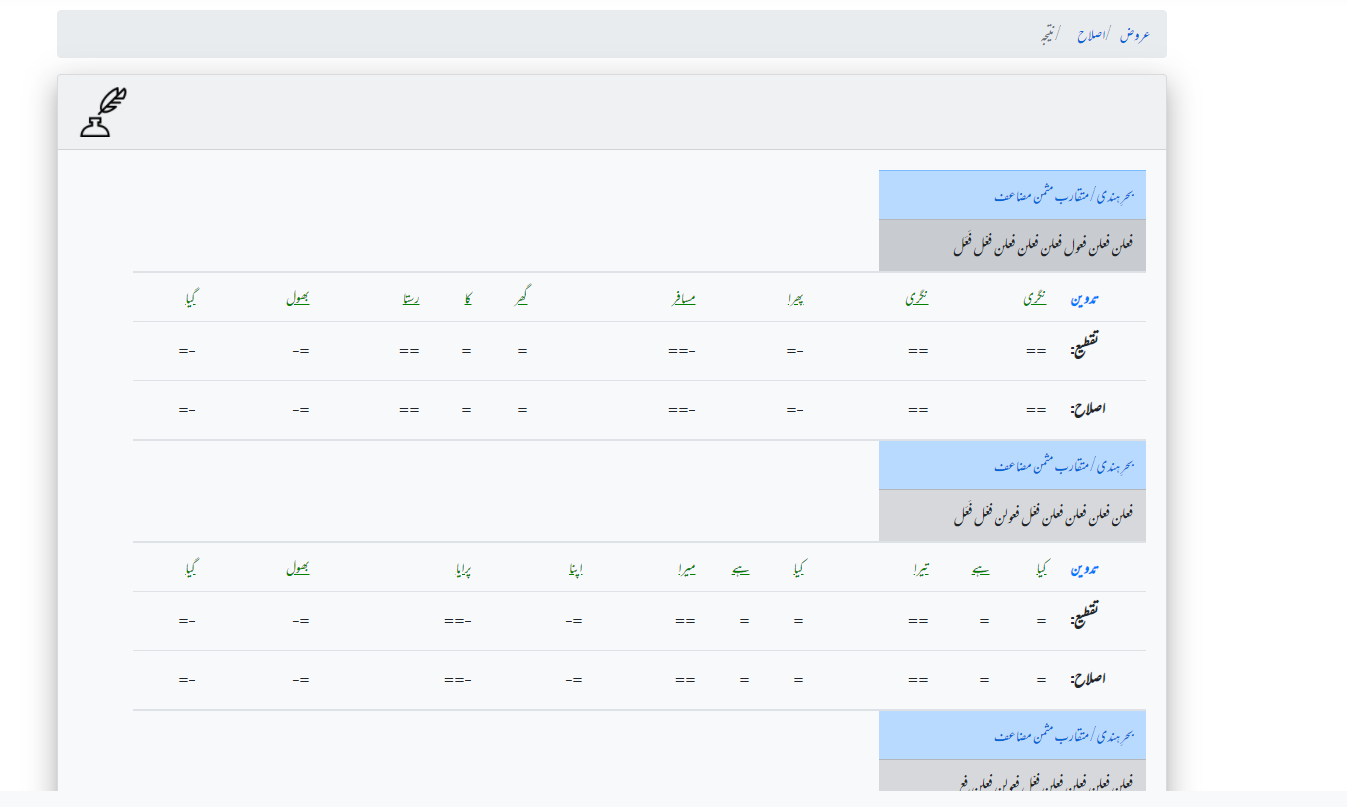Open تدوین link of the first verse

click(x=1085, y=298)
